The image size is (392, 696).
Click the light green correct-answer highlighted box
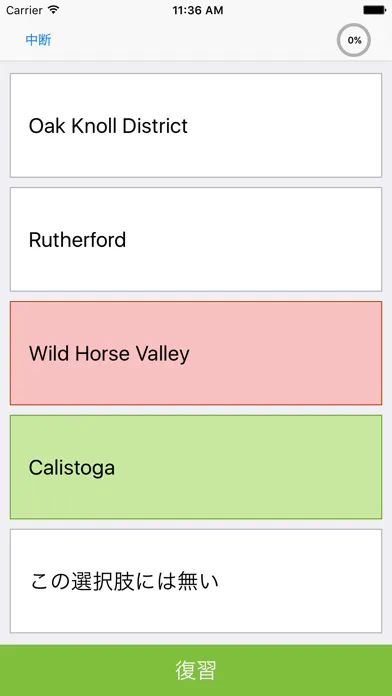[x=196, y=467]
